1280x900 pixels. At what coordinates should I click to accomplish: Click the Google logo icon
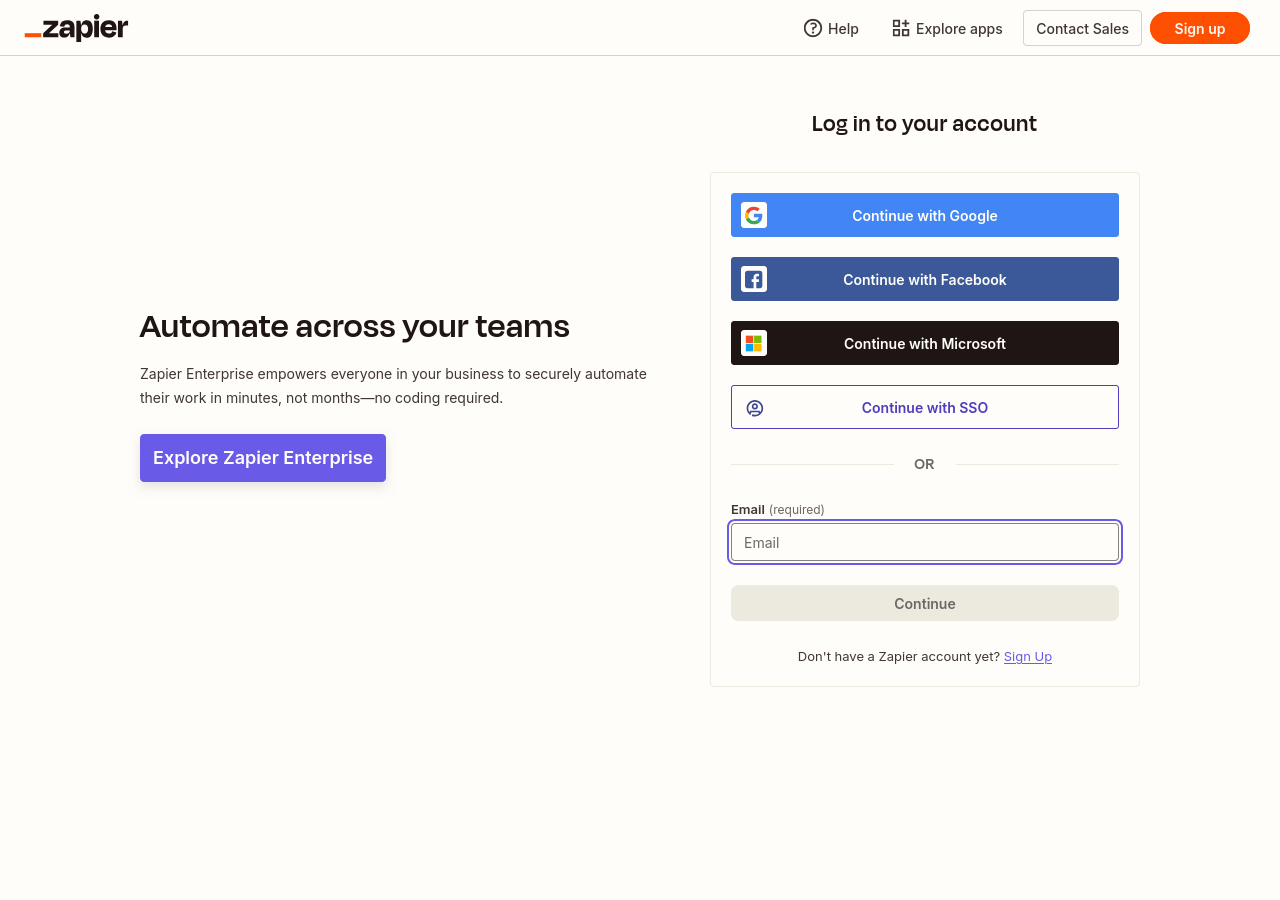coord(754,215)
